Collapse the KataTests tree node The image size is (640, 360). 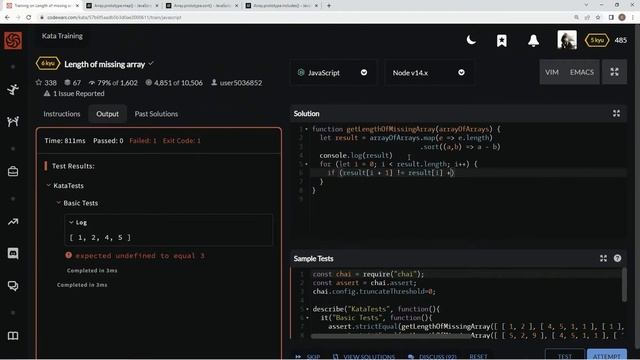click(49, 185)
